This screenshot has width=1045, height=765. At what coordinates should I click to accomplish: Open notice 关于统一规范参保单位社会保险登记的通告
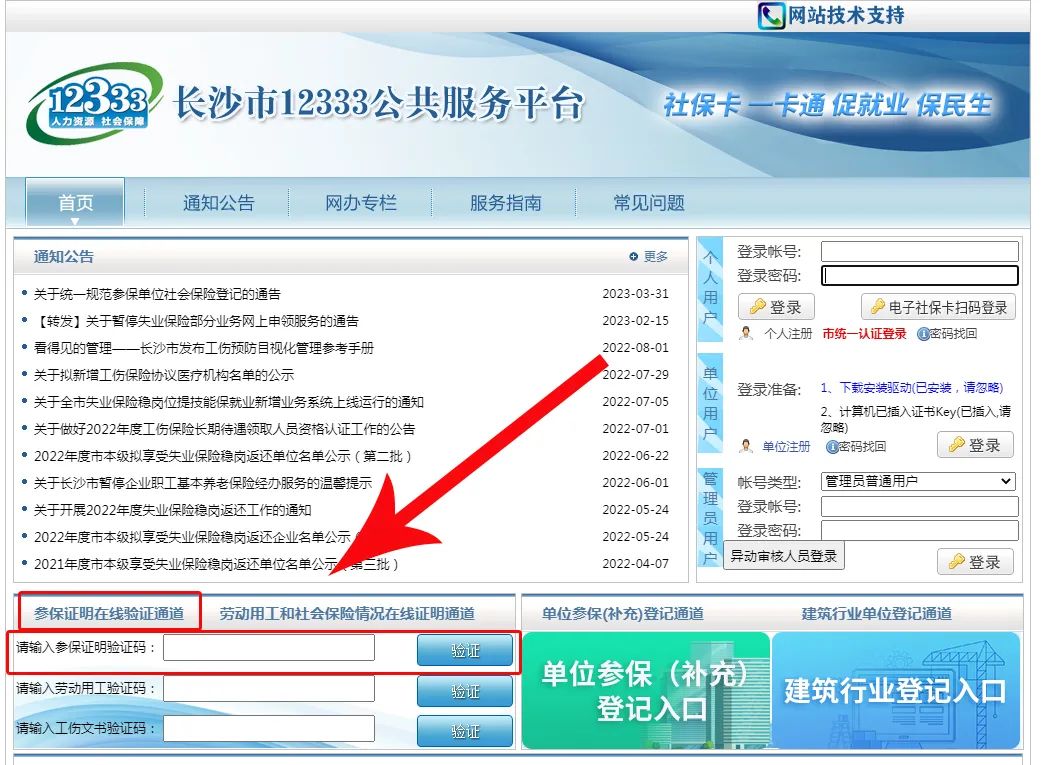click(x=157, y=294)
